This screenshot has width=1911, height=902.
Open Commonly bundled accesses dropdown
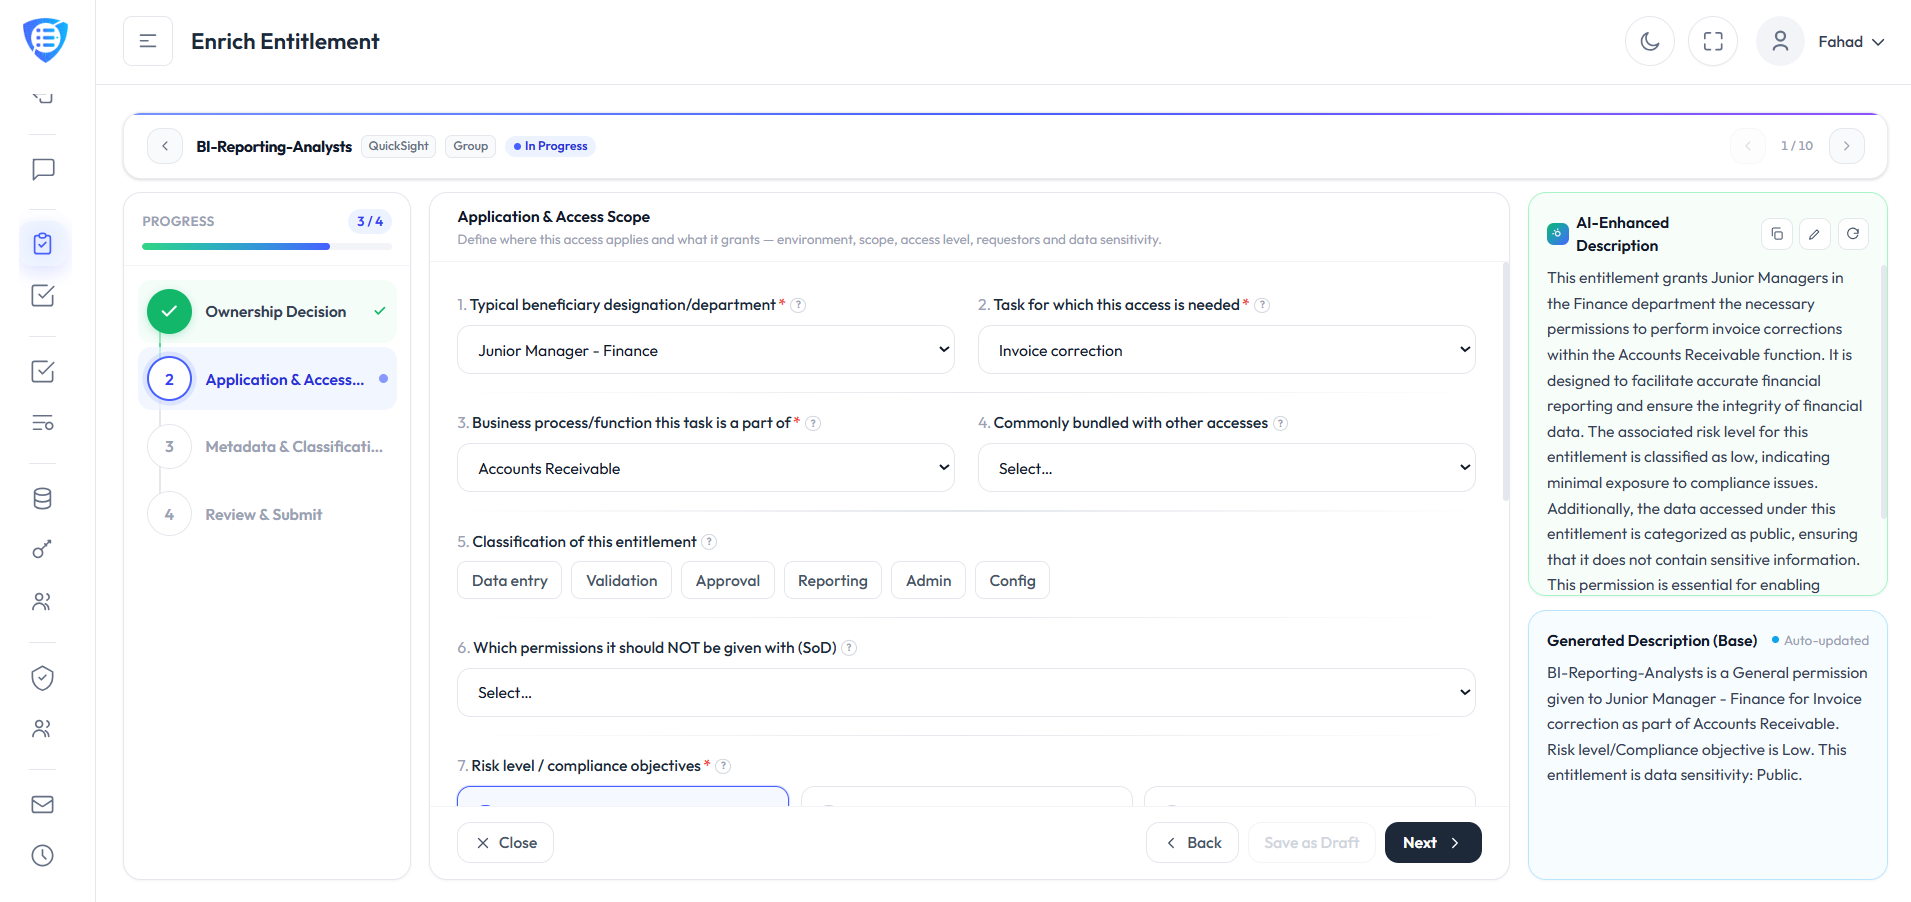pyautogui.click(x=1227, y=468)
